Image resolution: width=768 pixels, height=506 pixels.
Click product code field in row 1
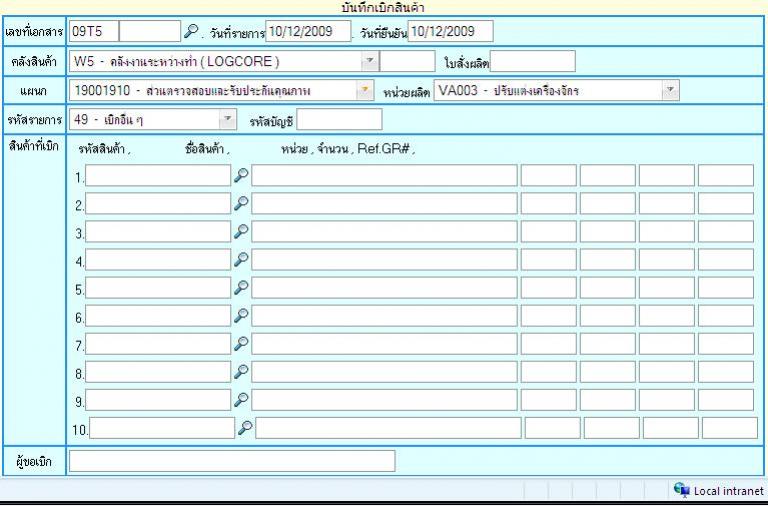tap(158, 175)
